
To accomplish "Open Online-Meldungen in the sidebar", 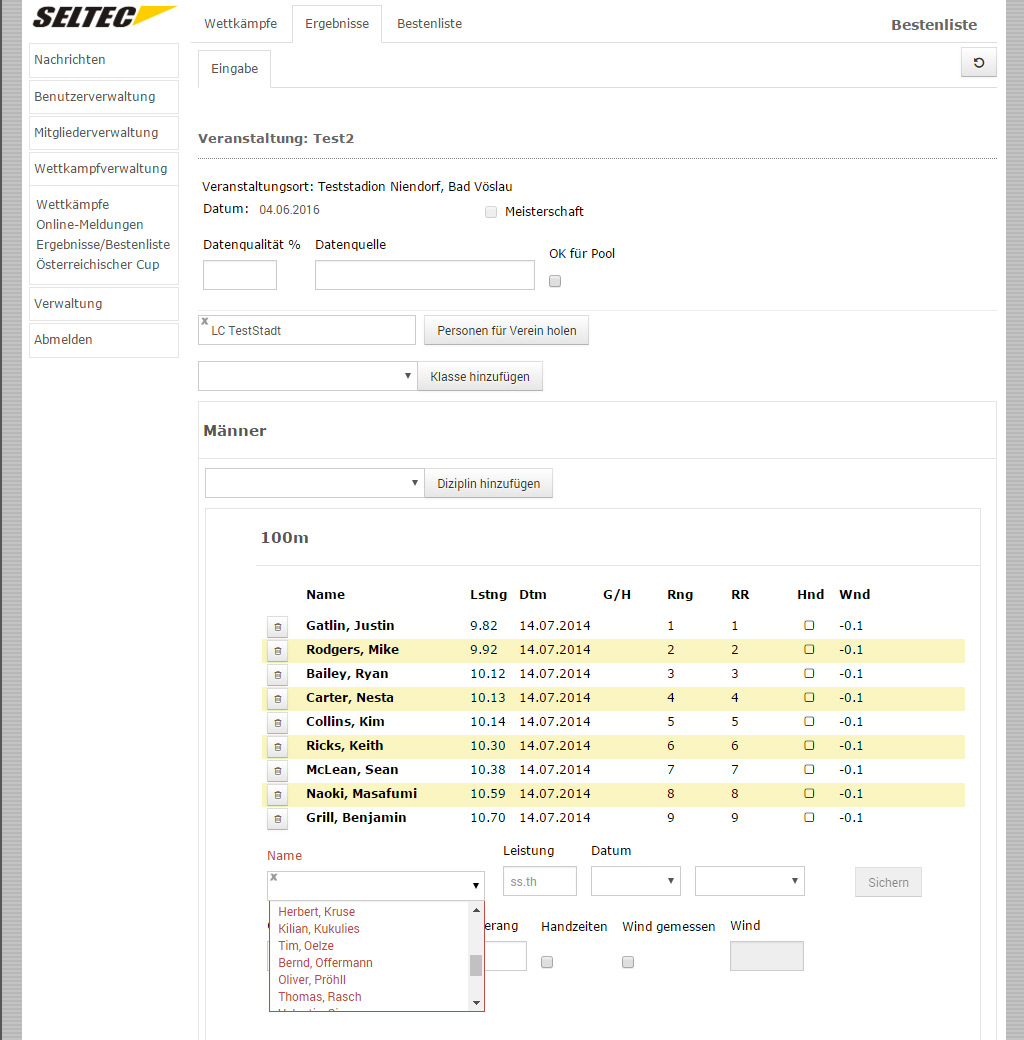I will [x=90, y=225].
